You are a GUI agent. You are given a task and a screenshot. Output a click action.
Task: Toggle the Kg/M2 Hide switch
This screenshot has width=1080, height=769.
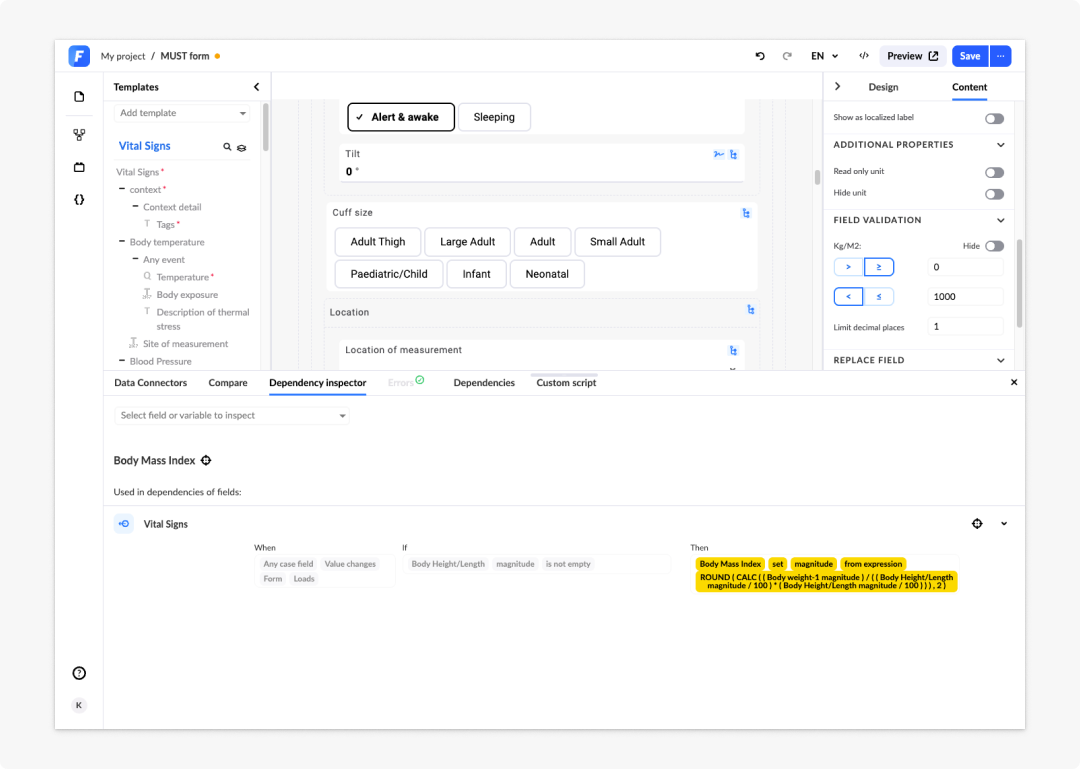[994, 246]
